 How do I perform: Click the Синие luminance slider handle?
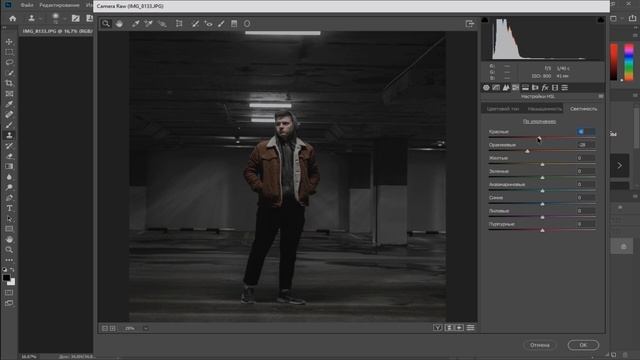tap(542, 204)
